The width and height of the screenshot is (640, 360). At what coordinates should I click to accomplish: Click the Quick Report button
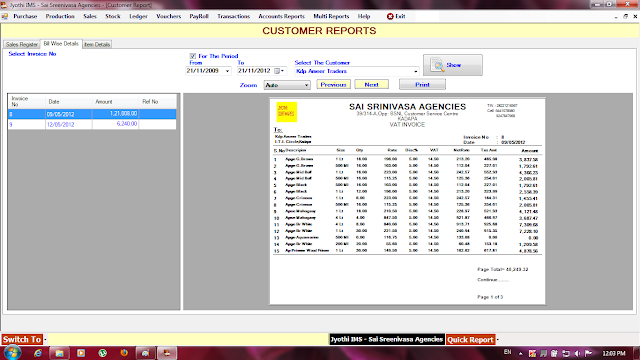[470, 340]
